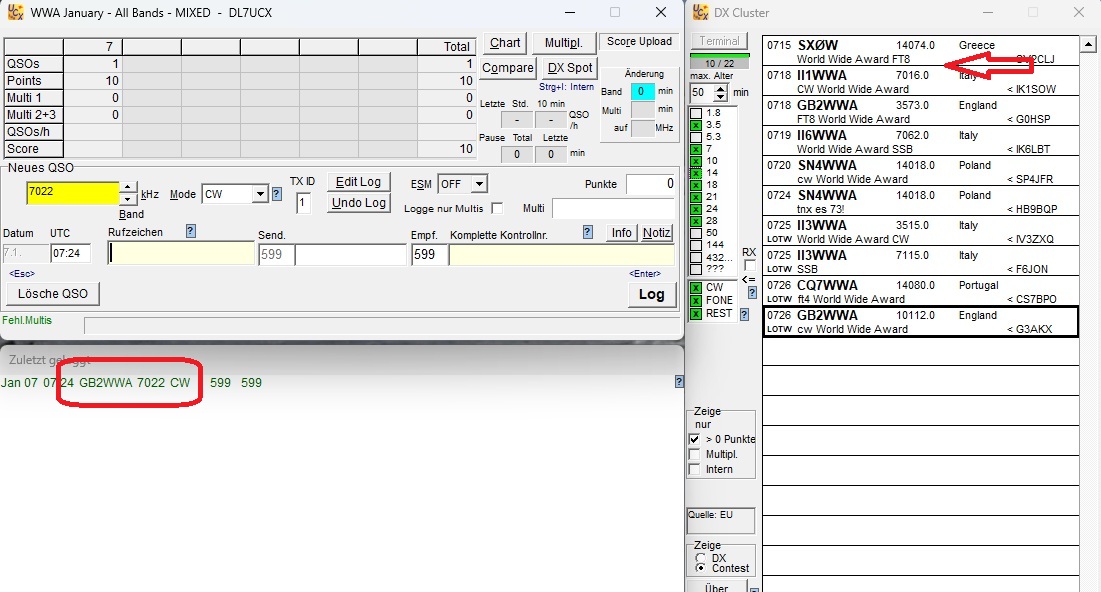The image size is (1101, 592).
Task: Click the help icon beside the REST filter
Action: point(743,314)
